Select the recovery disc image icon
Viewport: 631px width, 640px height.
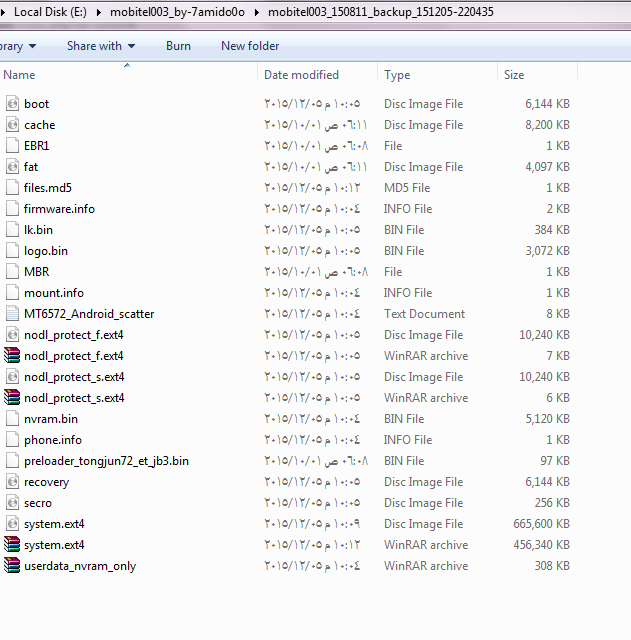[x=13, y=482]
